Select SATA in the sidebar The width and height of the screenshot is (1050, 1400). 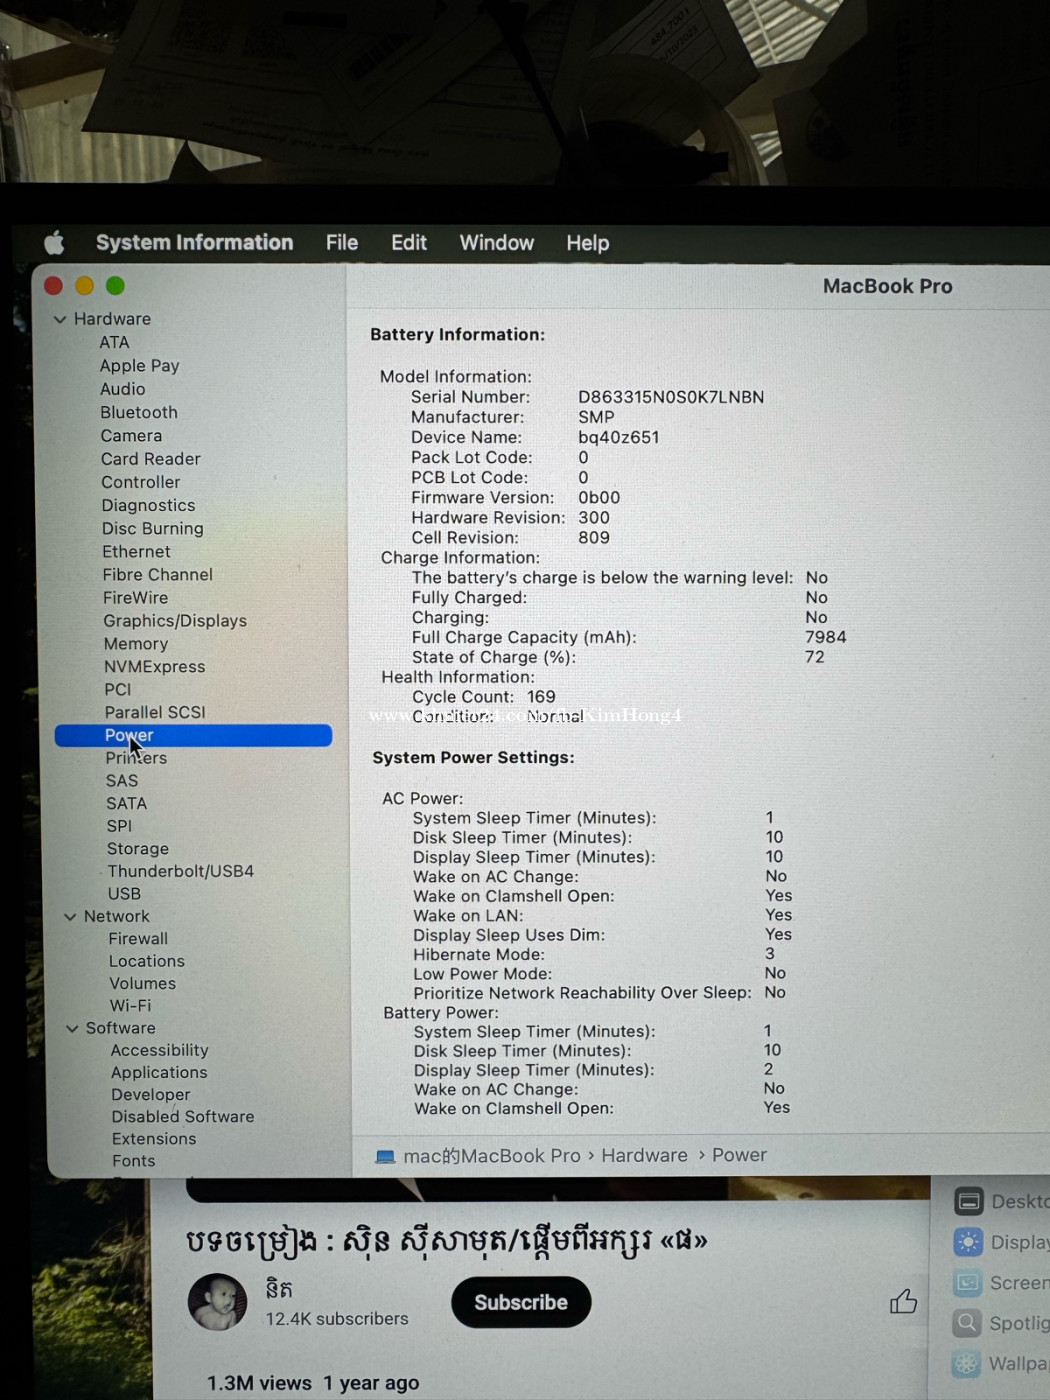coord(126,803)
